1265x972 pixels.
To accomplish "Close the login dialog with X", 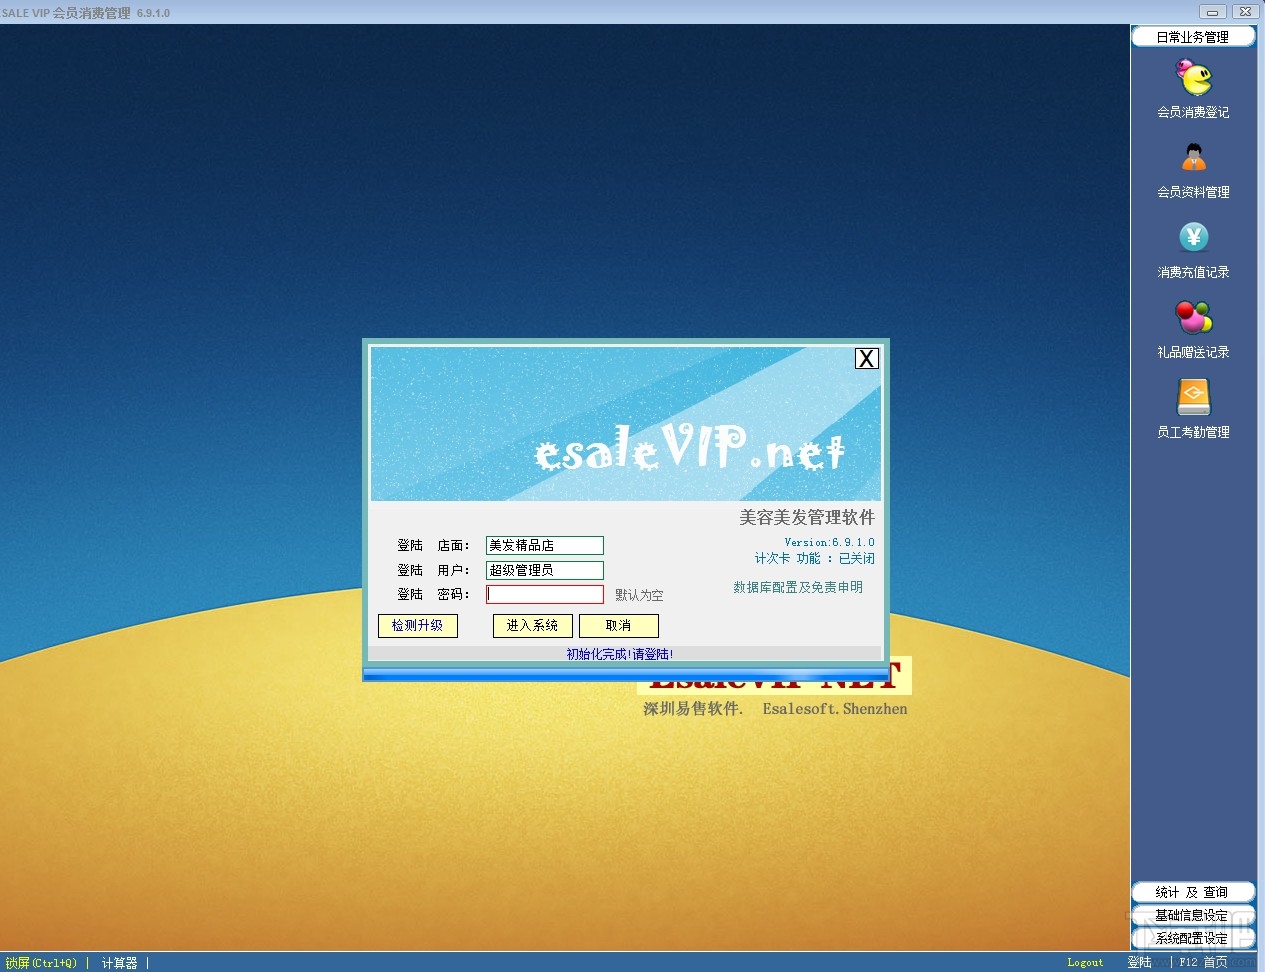I will click(x=867, y=358).
